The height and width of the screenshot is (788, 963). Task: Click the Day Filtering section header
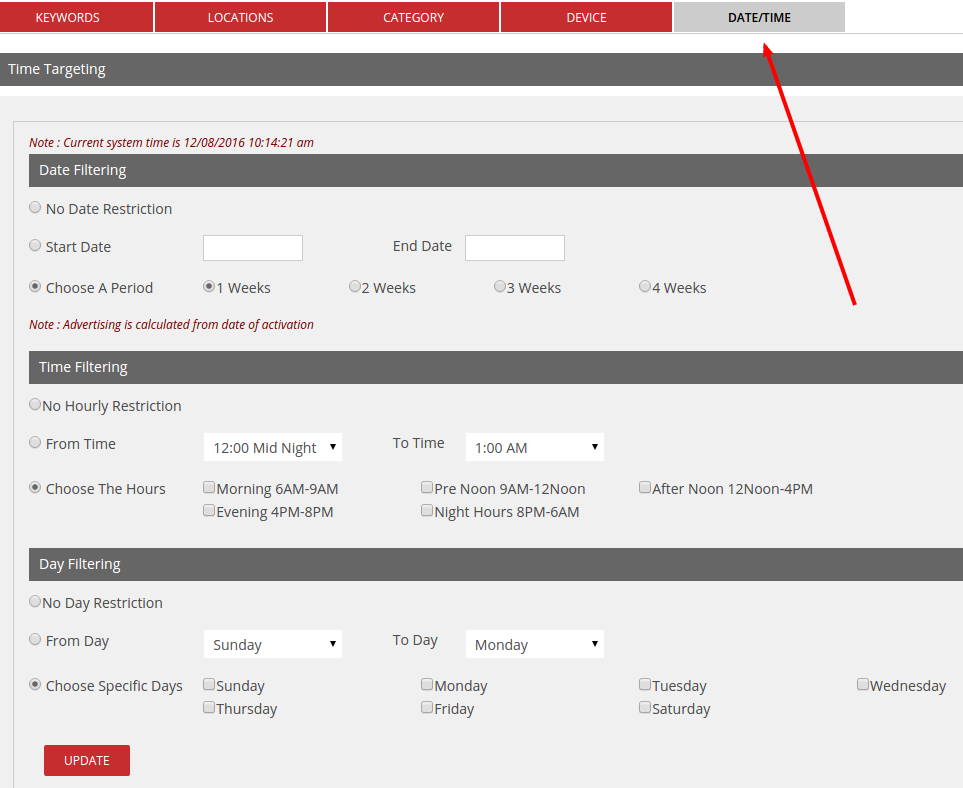(x=496, y=564)
